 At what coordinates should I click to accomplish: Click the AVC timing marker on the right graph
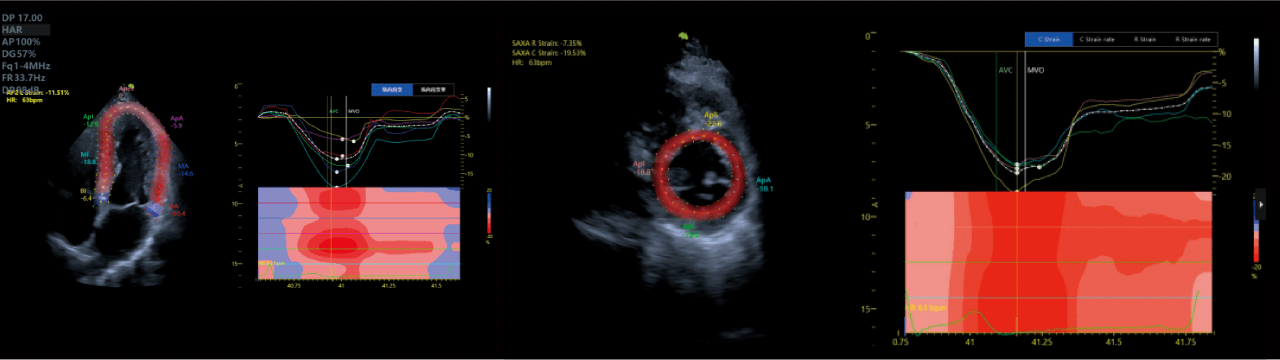[1005, 72]
